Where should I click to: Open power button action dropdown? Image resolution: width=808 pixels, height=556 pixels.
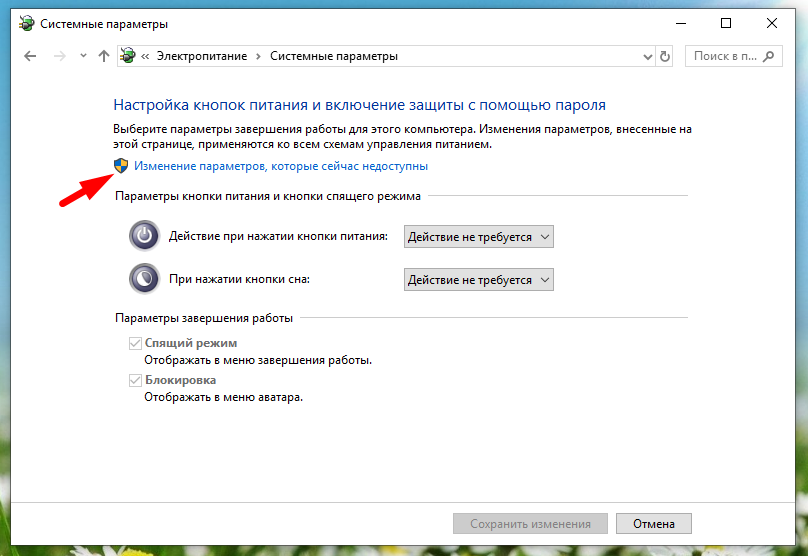pyautogui.click(x=479, y=237)
